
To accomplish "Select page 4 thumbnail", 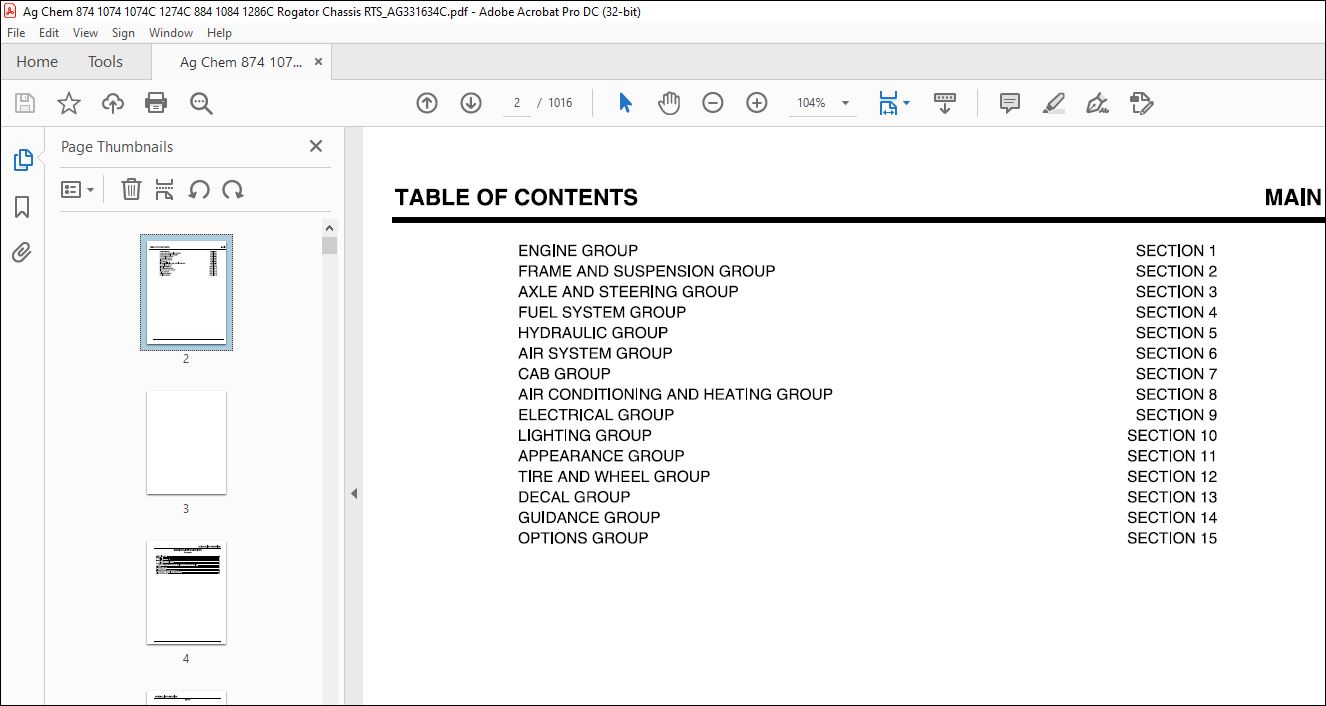I will [186, 593].
